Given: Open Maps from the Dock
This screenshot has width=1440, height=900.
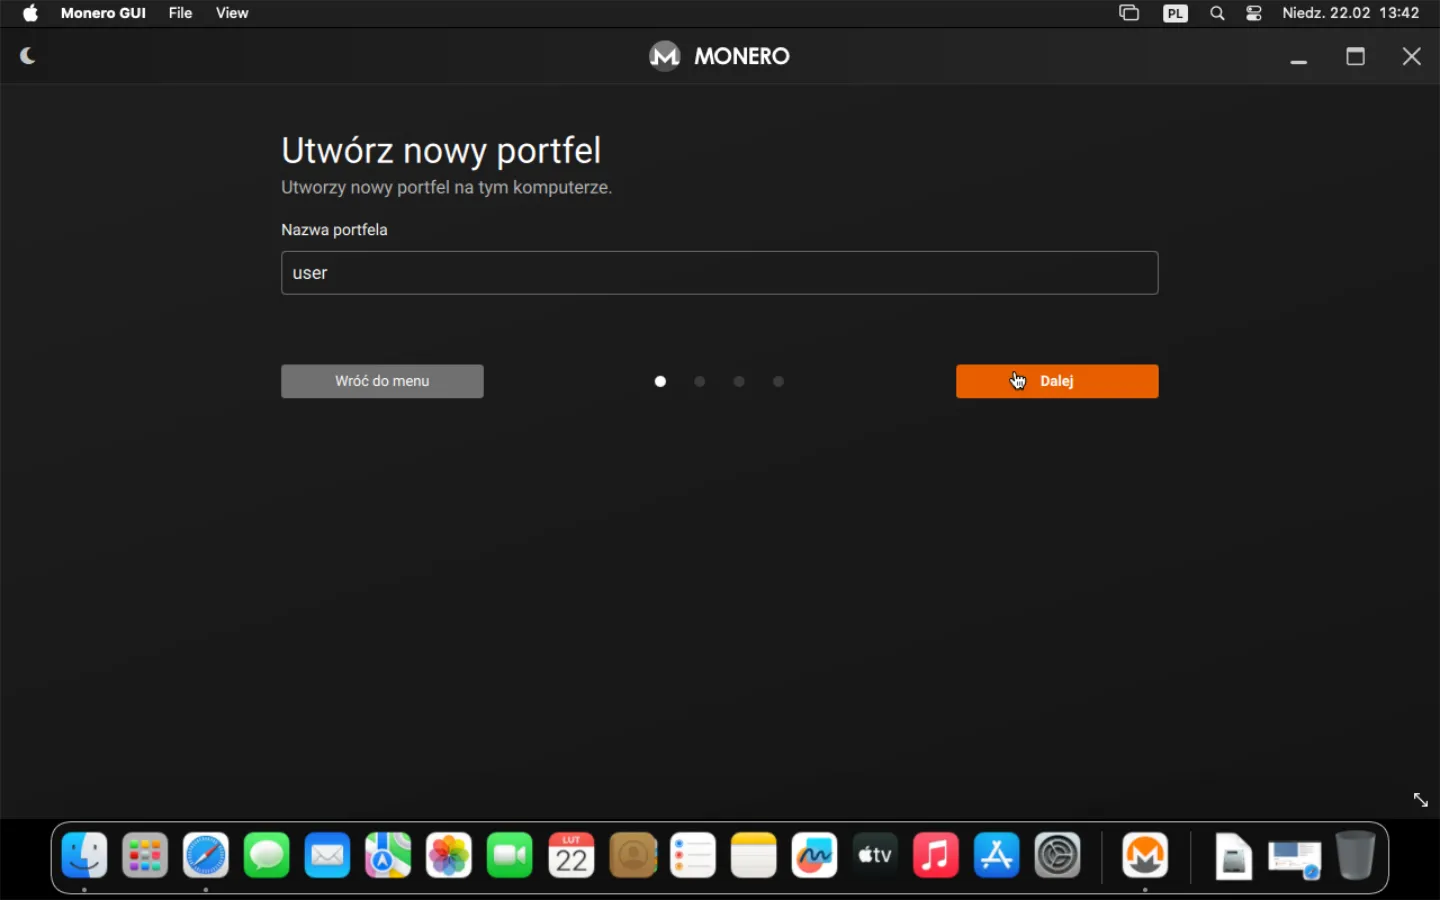Looking at the screenshot, I should tap(388, 856).
